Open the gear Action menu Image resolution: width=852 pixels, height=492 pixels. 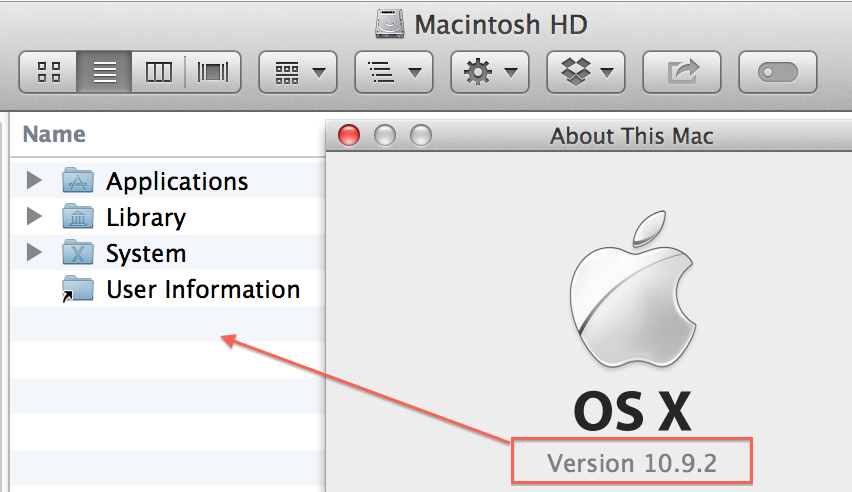pos(490,72)
